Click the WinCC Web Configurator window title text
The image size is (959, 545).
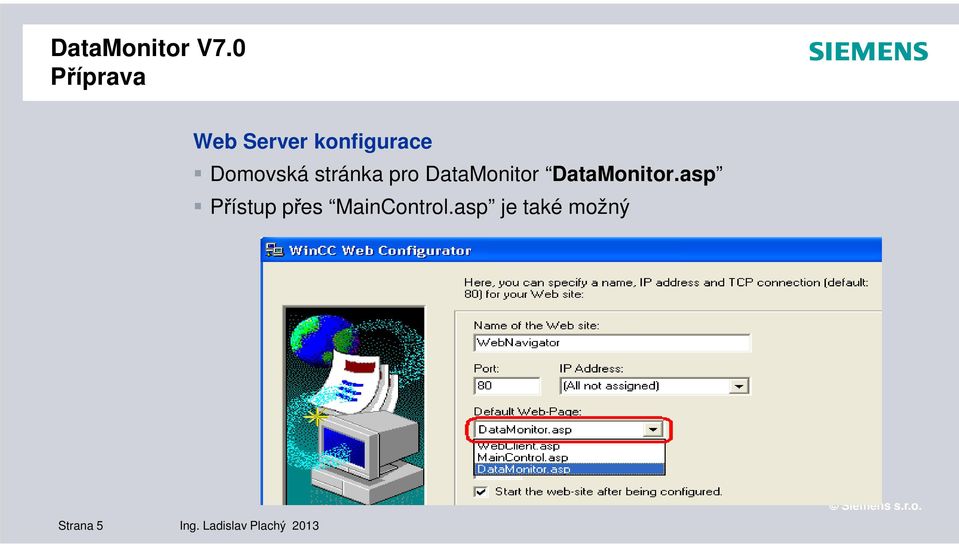(x=380, y=250)
